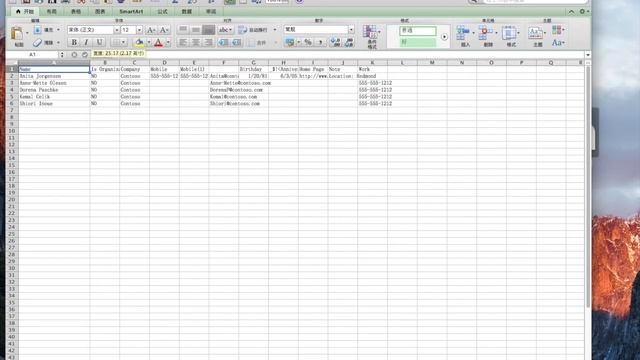Click the Merge cells button
The width and height of the screenshot is (640, 360).
(258, 42)
